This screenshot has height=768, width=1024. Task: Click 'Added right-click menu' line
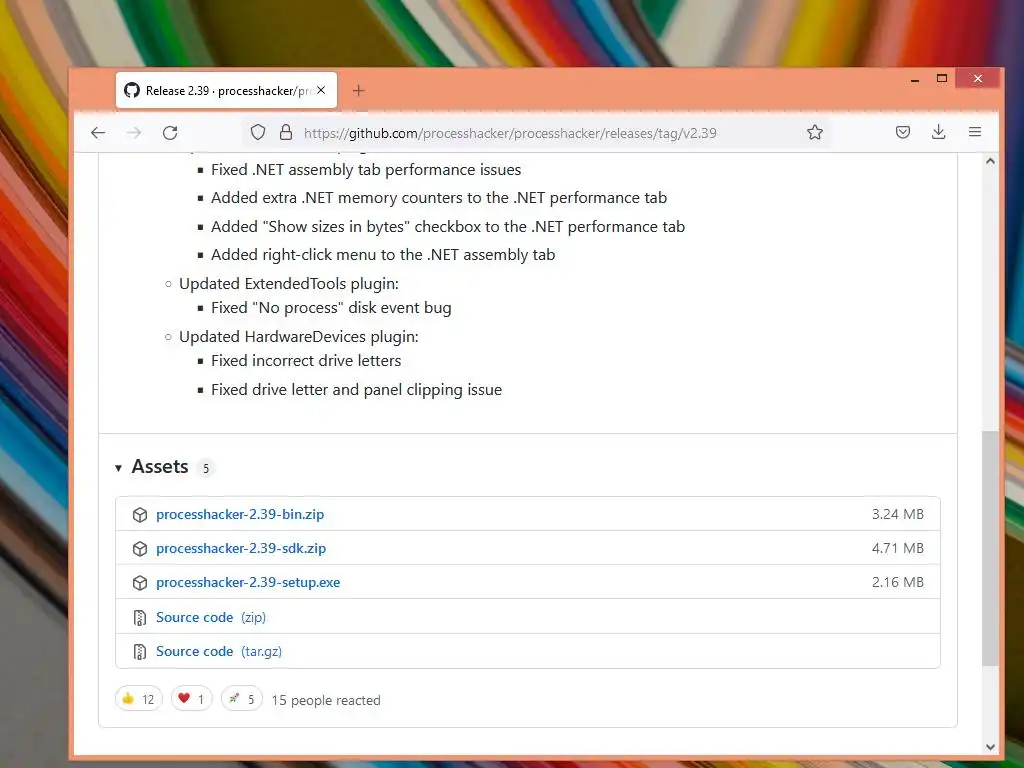click(383, 255)
